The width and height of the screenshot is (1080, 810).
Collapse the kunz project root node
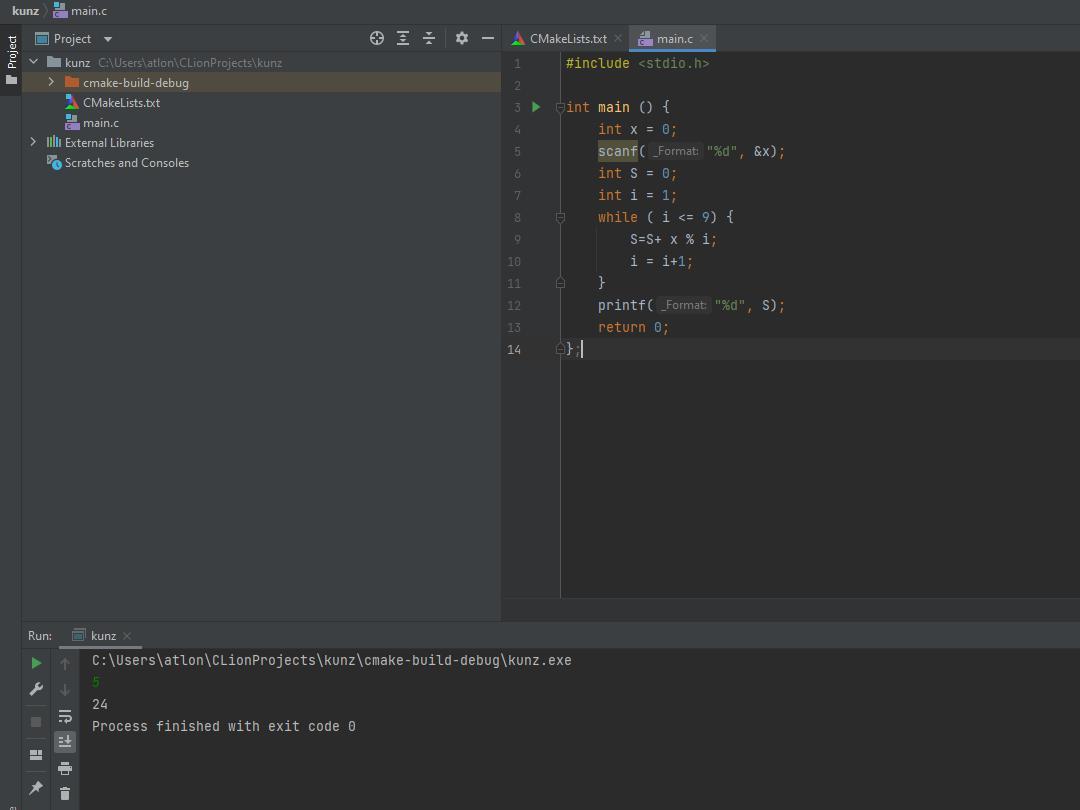[33, 62]
